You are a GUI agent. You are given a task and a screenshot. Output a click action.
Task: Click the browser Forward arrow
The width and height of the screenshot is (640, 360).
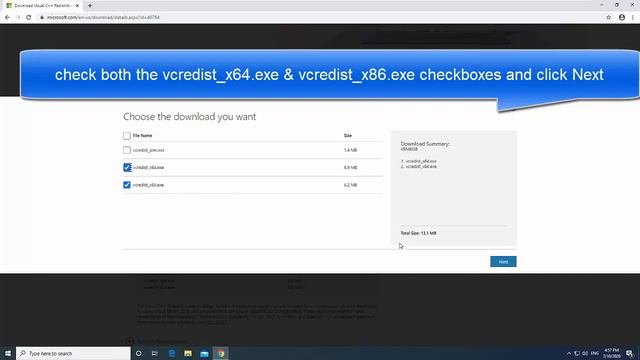click(x=18, y=18)
